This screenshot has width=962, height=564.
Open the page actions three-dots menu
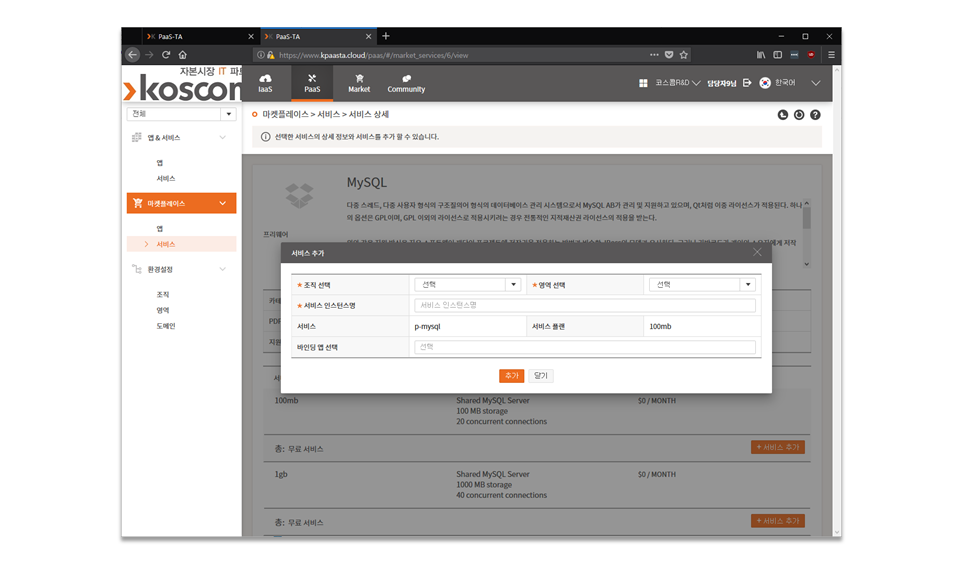[654, 55]
